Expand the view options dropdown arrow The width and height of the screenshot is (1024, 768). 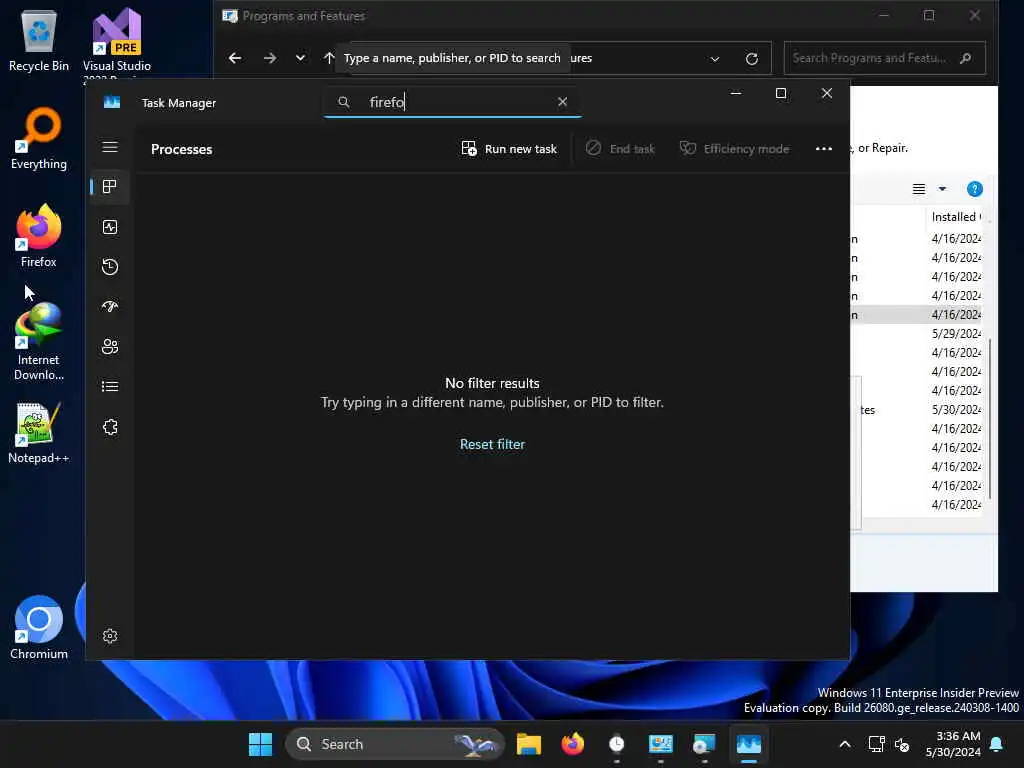[942, 189]
